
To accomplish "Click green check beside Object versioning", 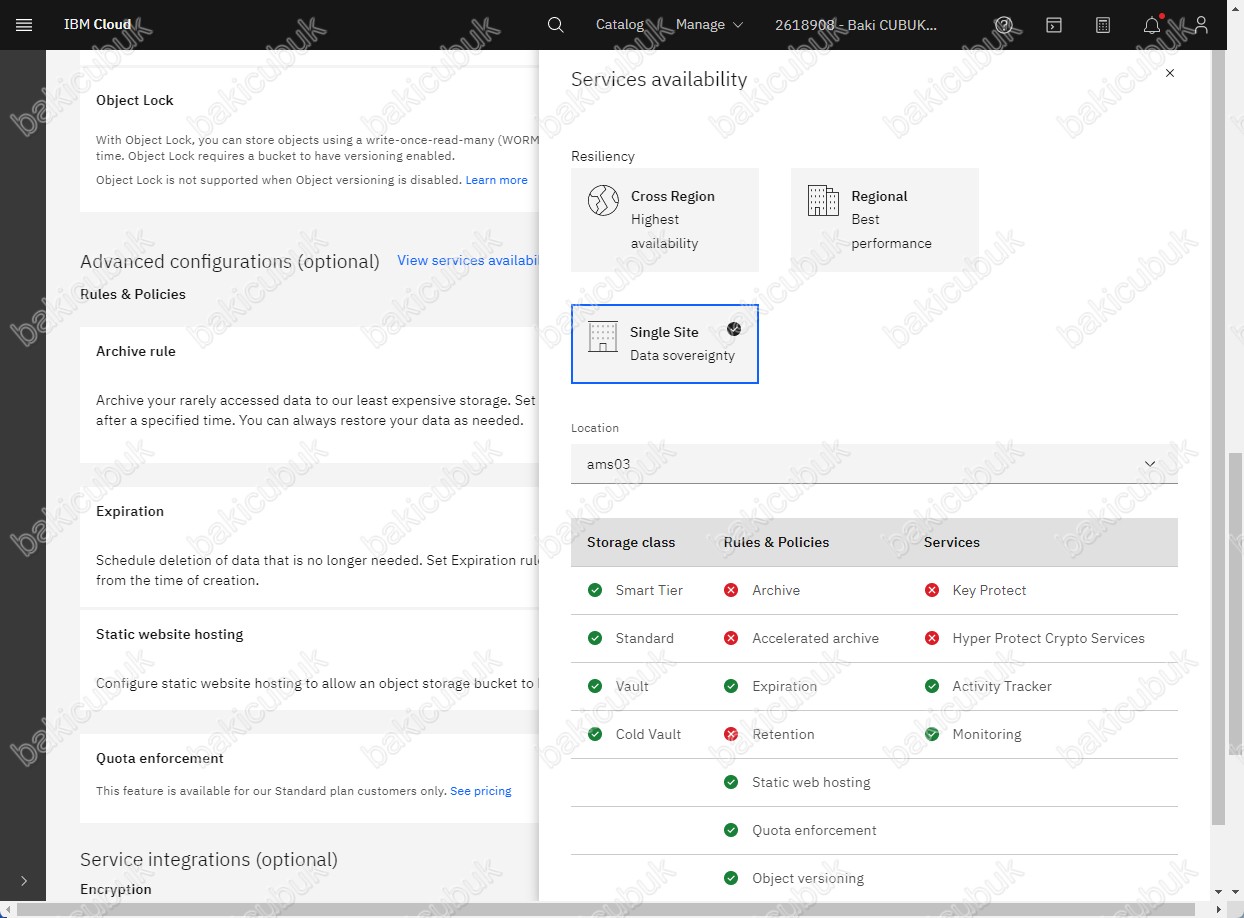I will [731, 878].
